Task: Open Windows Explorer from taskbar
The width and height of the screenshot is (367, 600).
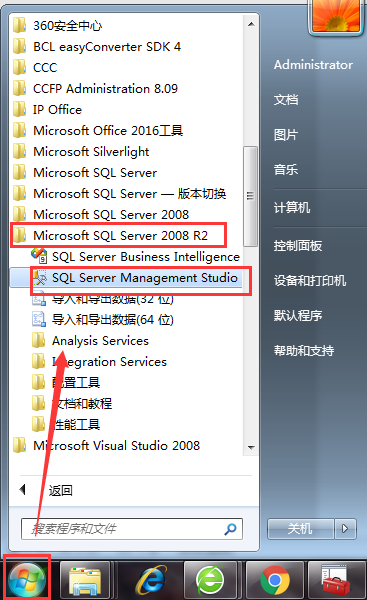Action: [85, 580]
